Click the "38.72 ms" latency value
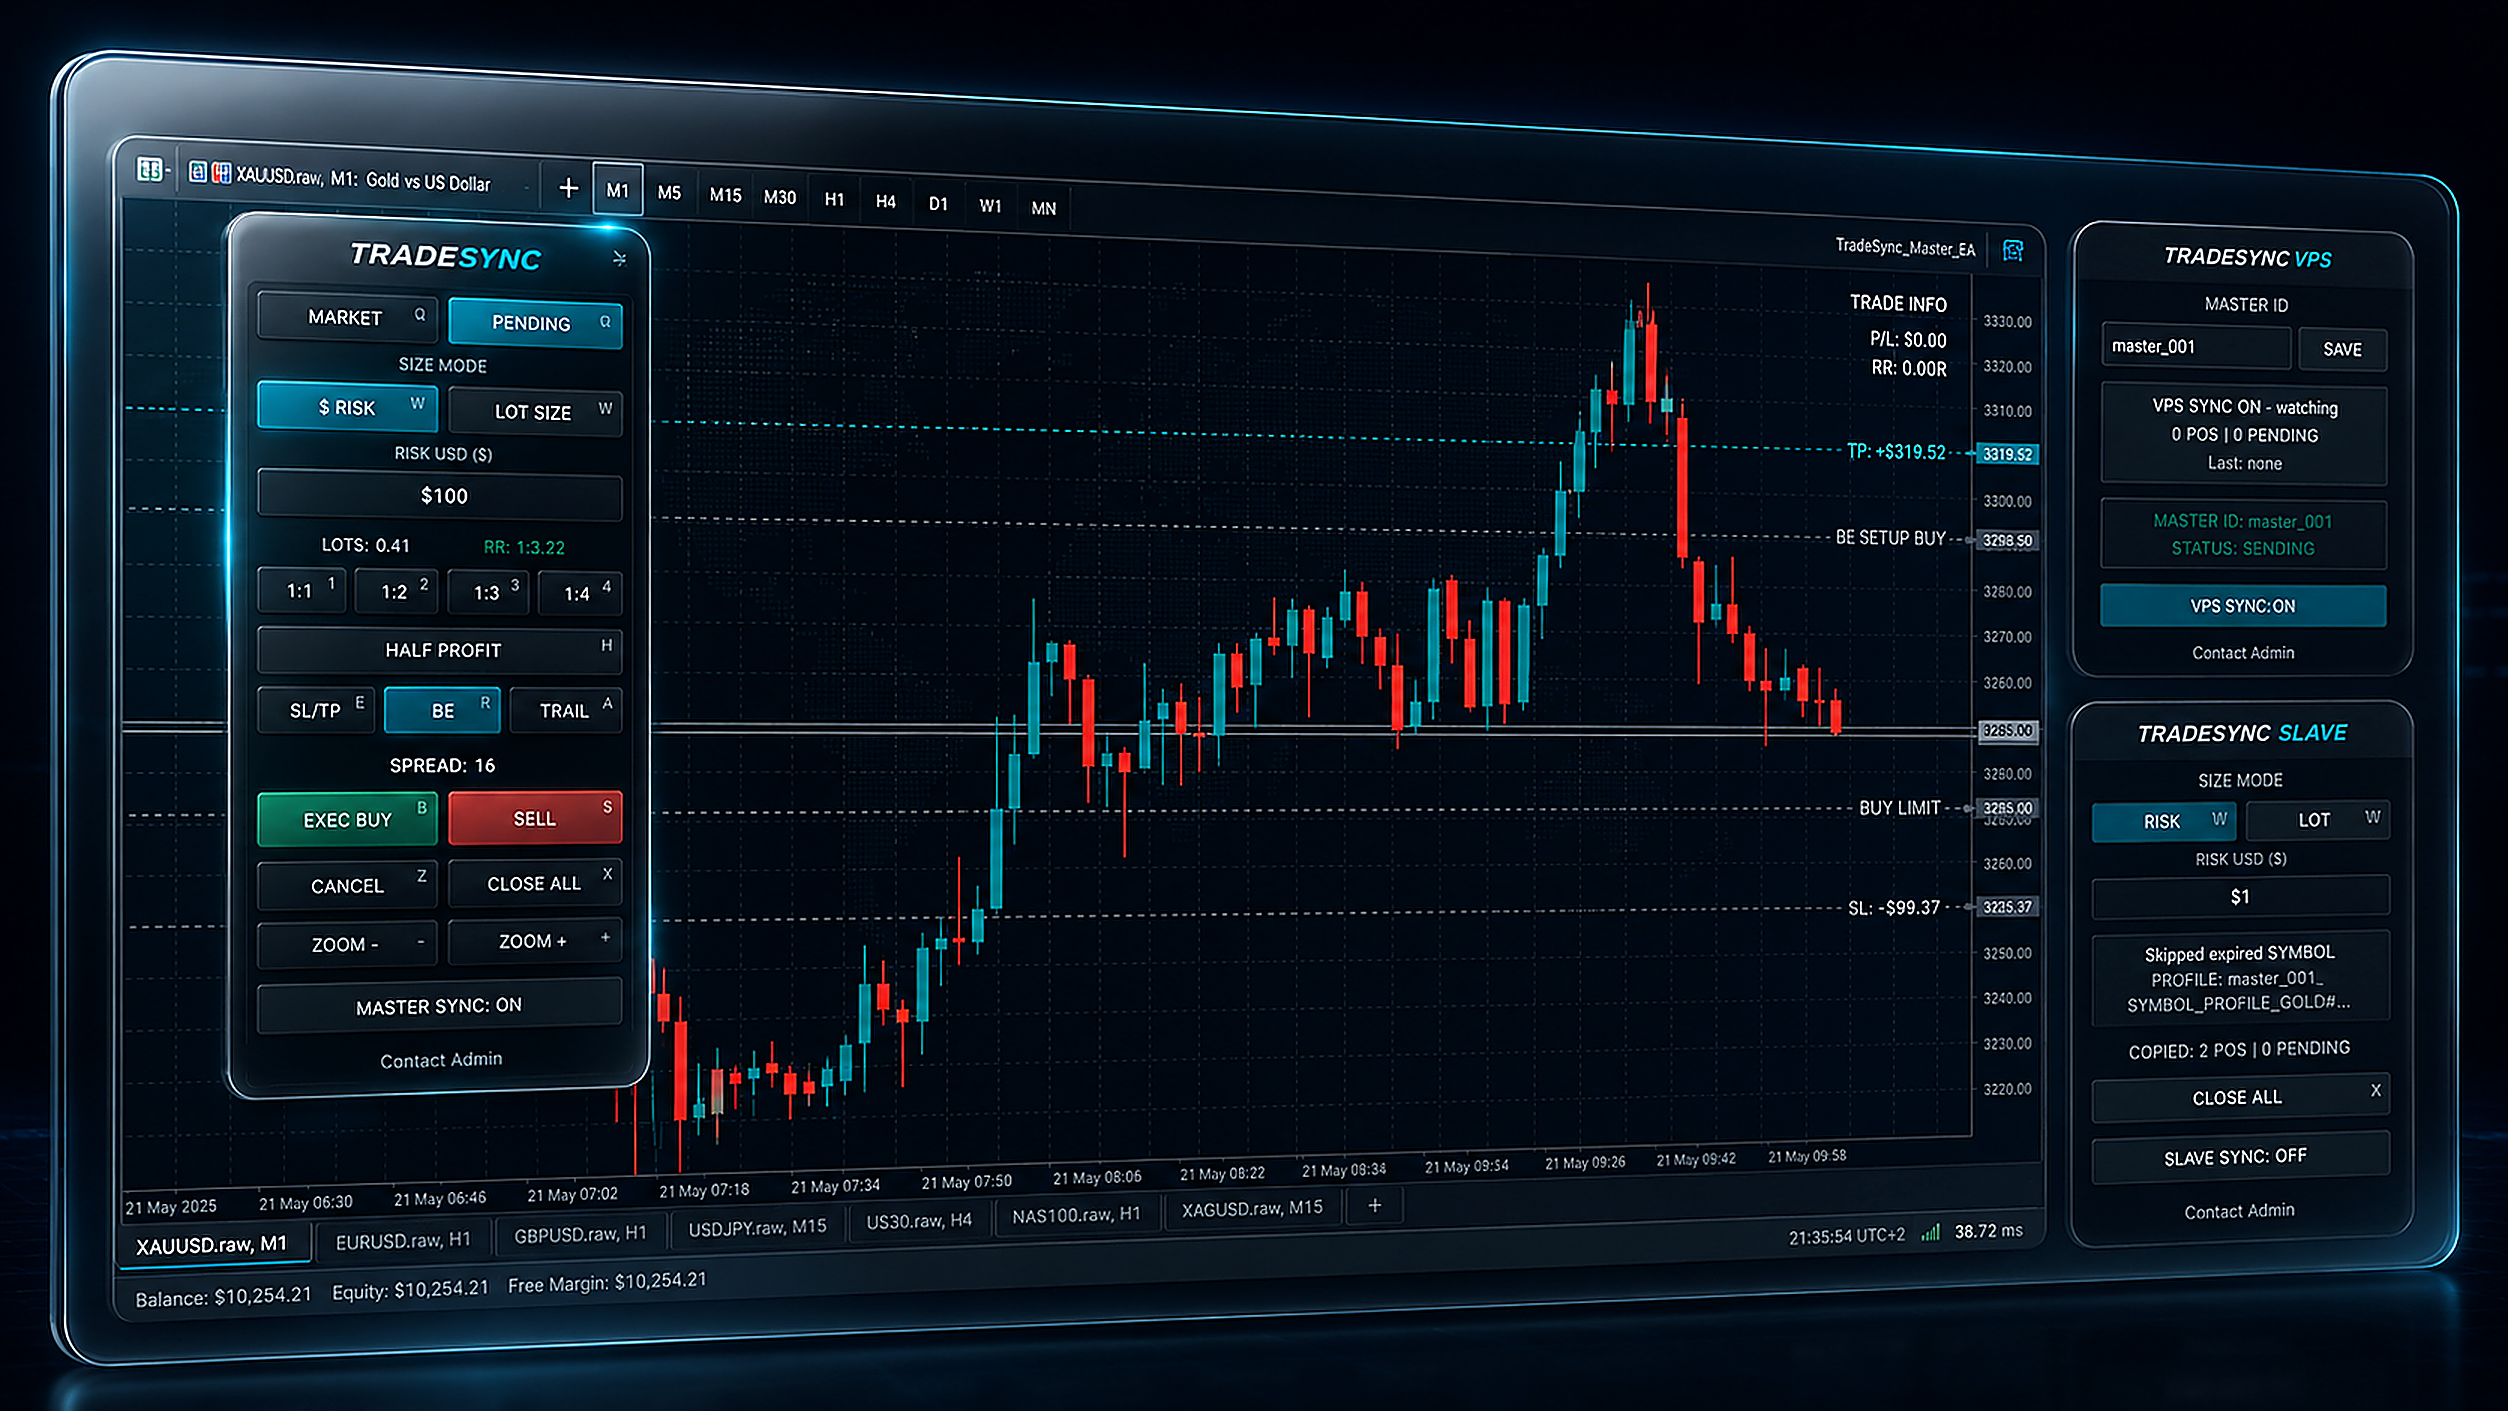Viewport: 2508px width, 1411px height. click(x=1989, y=1231)
